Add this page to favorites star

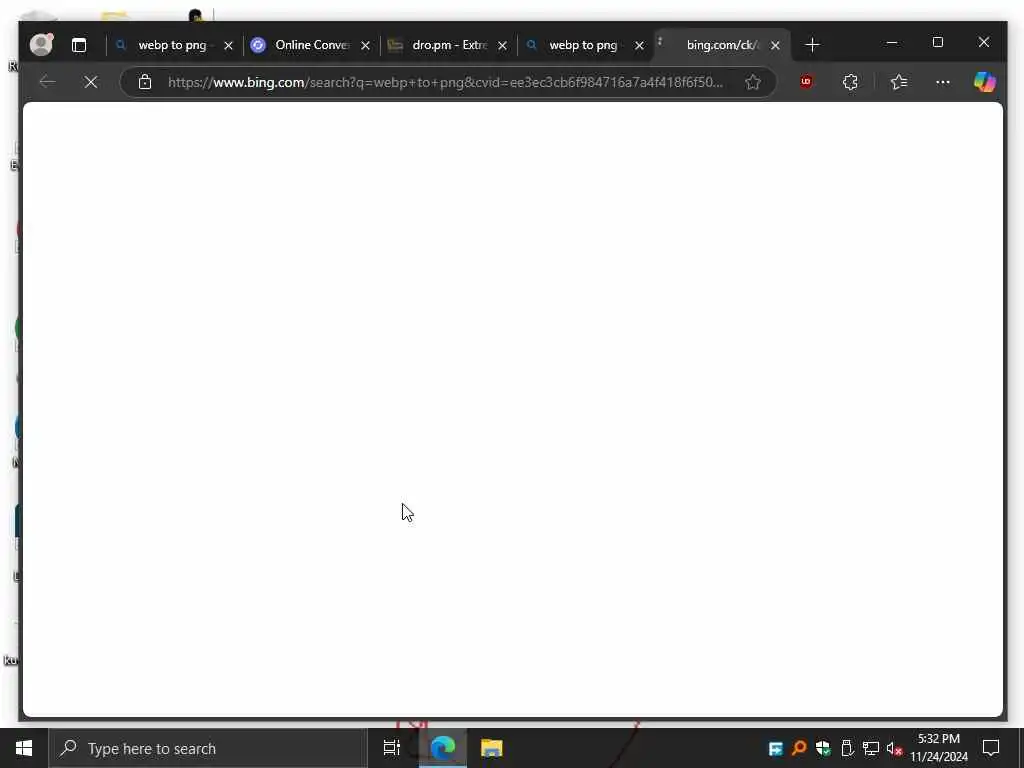coord(753,82)
